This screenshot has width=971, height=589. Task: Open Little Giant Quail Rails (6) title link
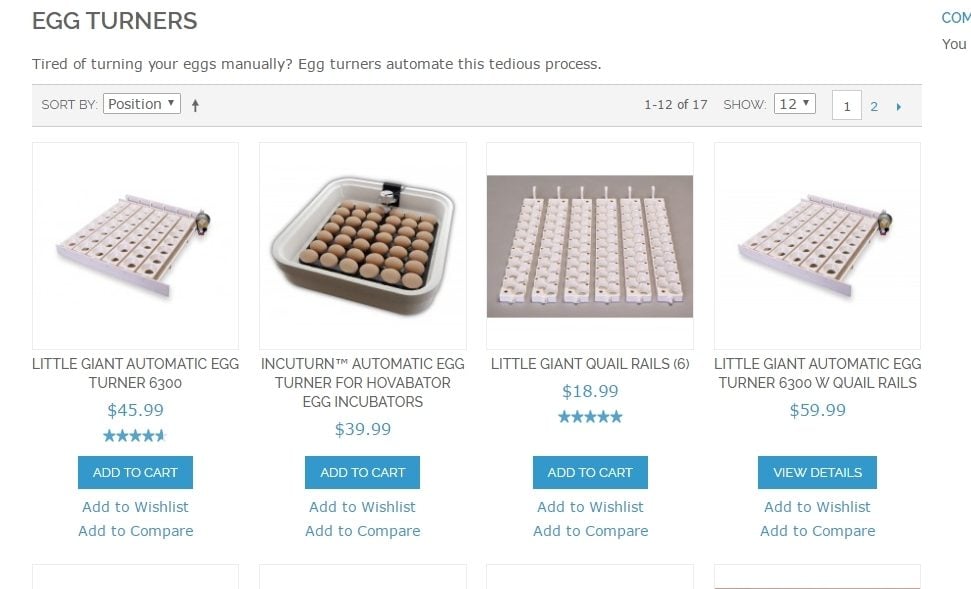[590, 364]
